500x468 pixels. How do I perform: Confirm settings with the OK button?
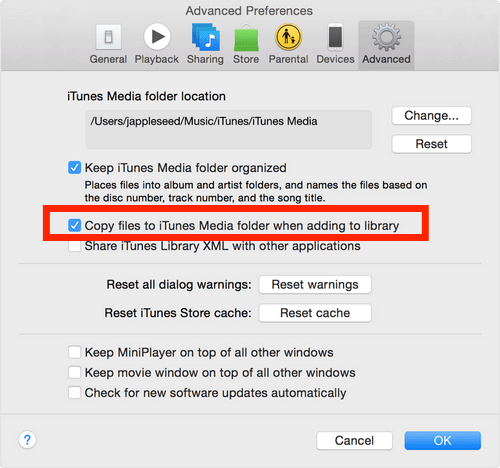443,441
